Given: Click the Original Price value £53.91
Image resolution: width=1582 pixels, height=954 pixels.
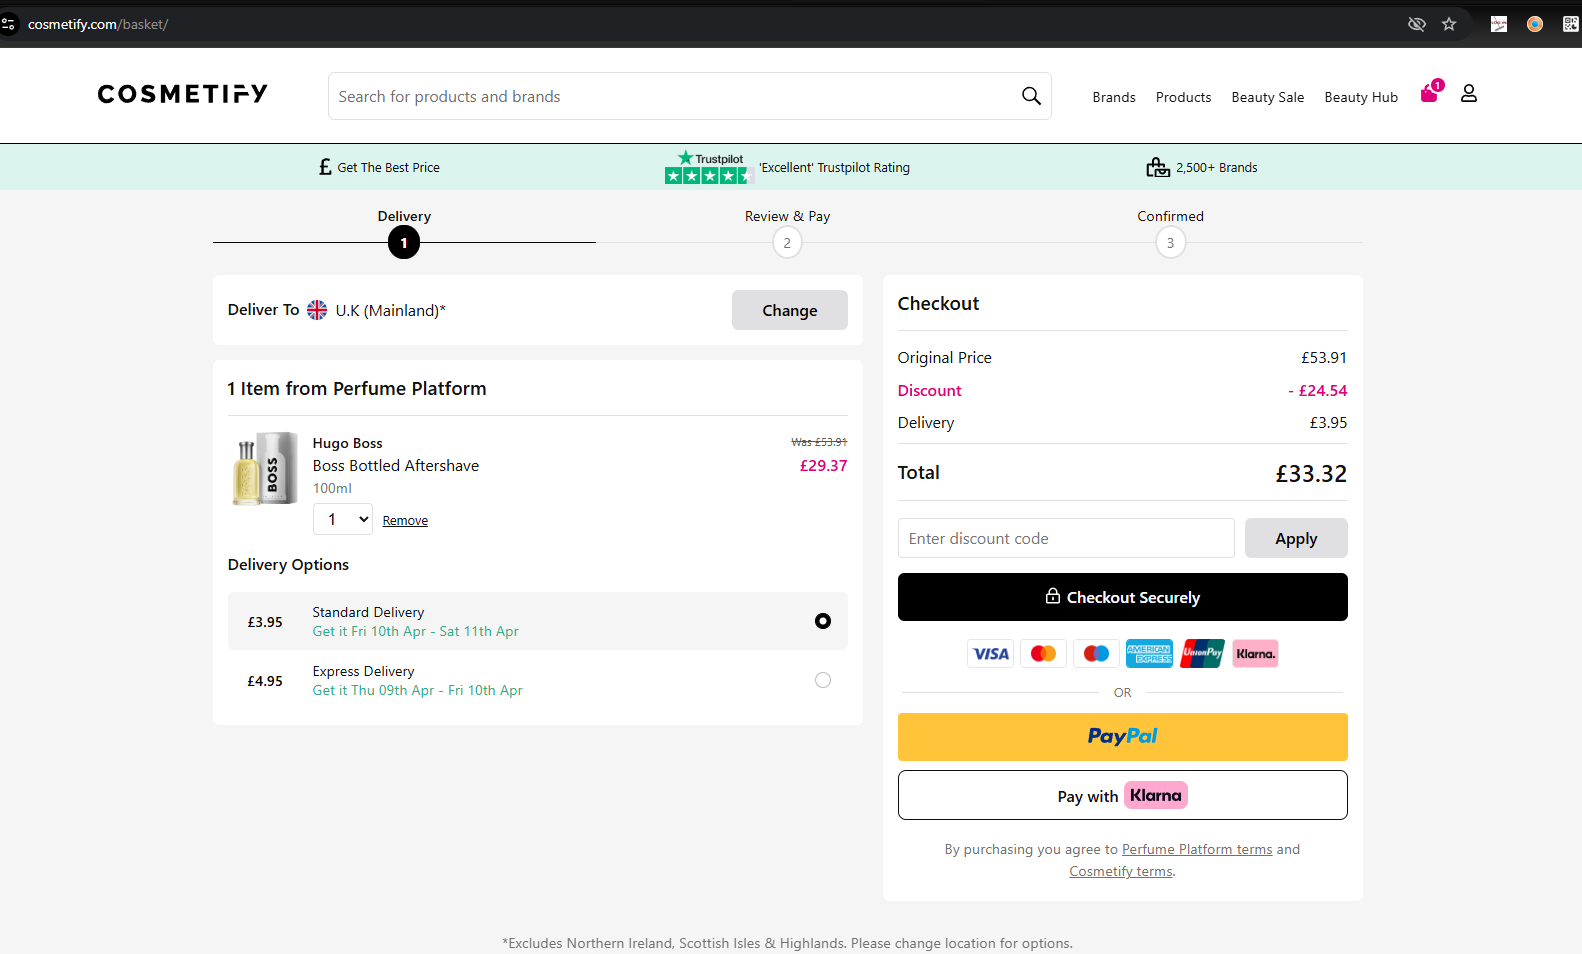Looking at the screenshot, I should (1324, 357).
